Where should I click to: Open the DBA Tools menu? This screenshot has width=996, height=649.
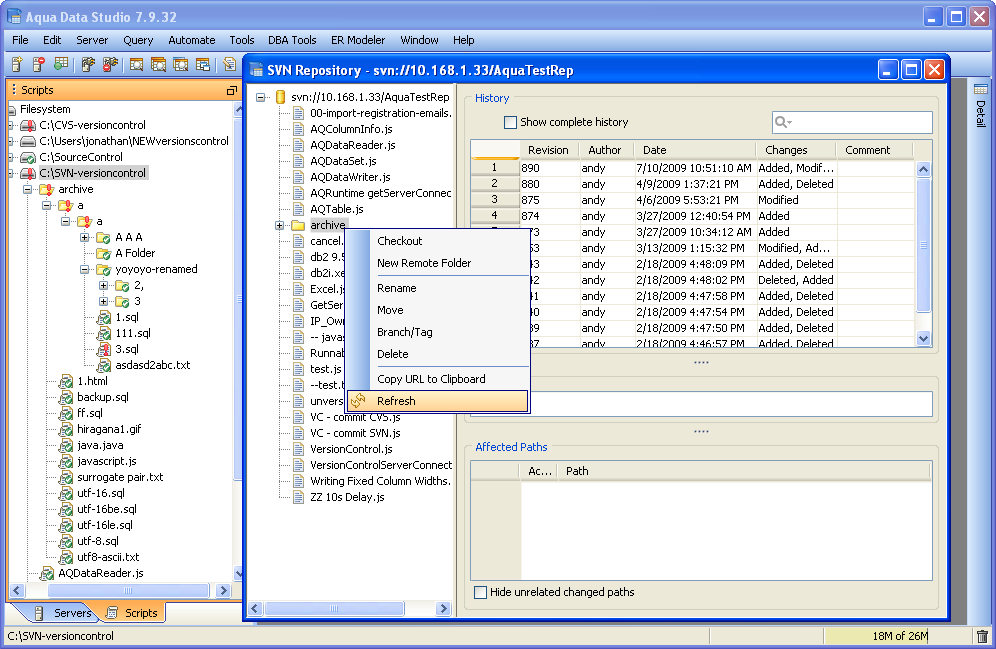pyautogui.click(x=292, y=40)
